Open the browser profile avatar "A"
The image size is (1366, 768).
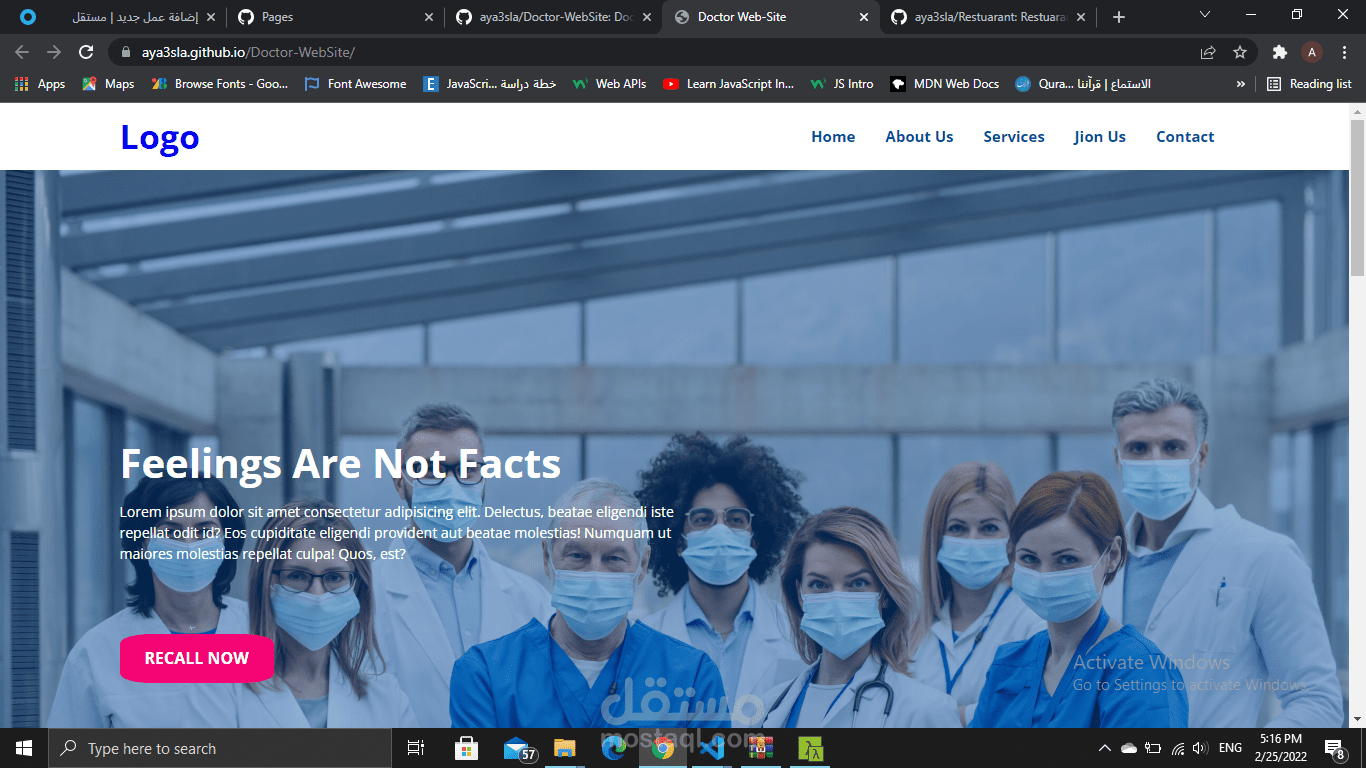(1312, 52)
